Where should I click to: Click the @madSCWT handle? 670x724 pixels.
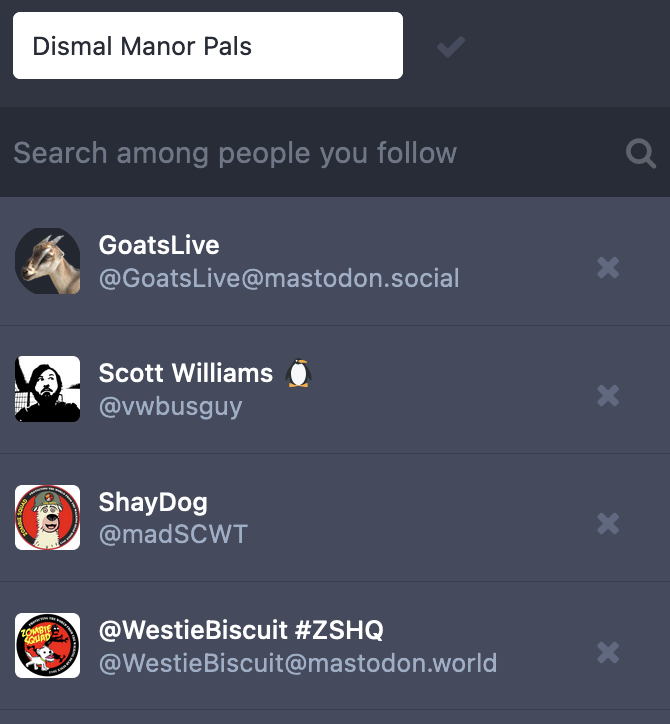coord(173,534)
